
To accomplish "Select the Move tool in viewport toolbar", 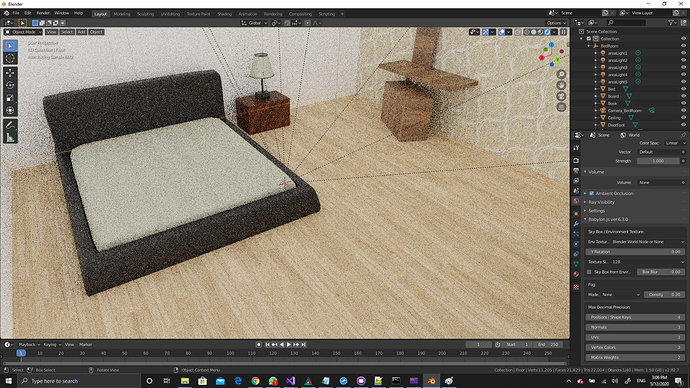I will click(x=10, y=73).
